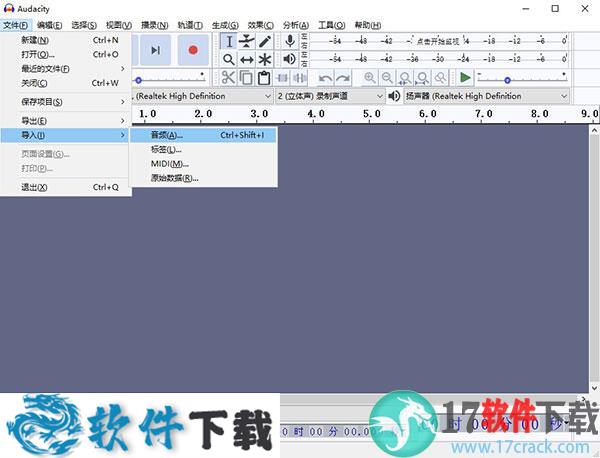Choose 打开(O)... from the File menu
The image size is (600, 458).
point(66,54)
